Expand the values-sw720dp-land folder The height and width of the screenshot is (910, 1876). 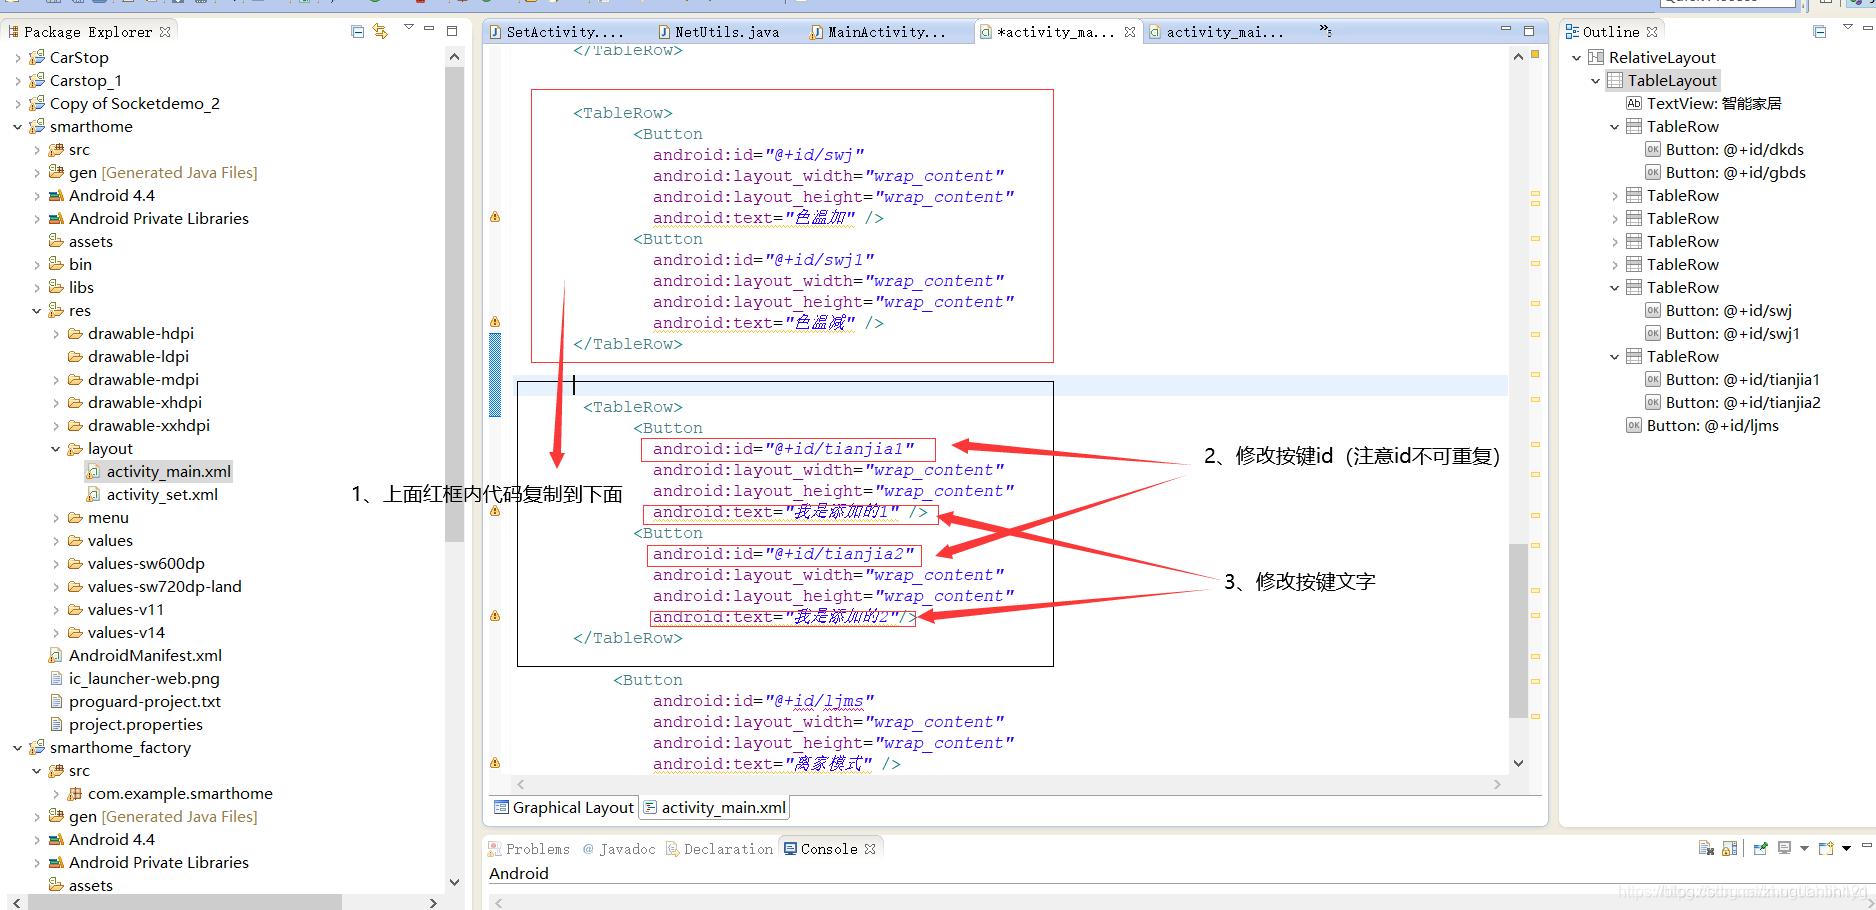click(55, 587)
